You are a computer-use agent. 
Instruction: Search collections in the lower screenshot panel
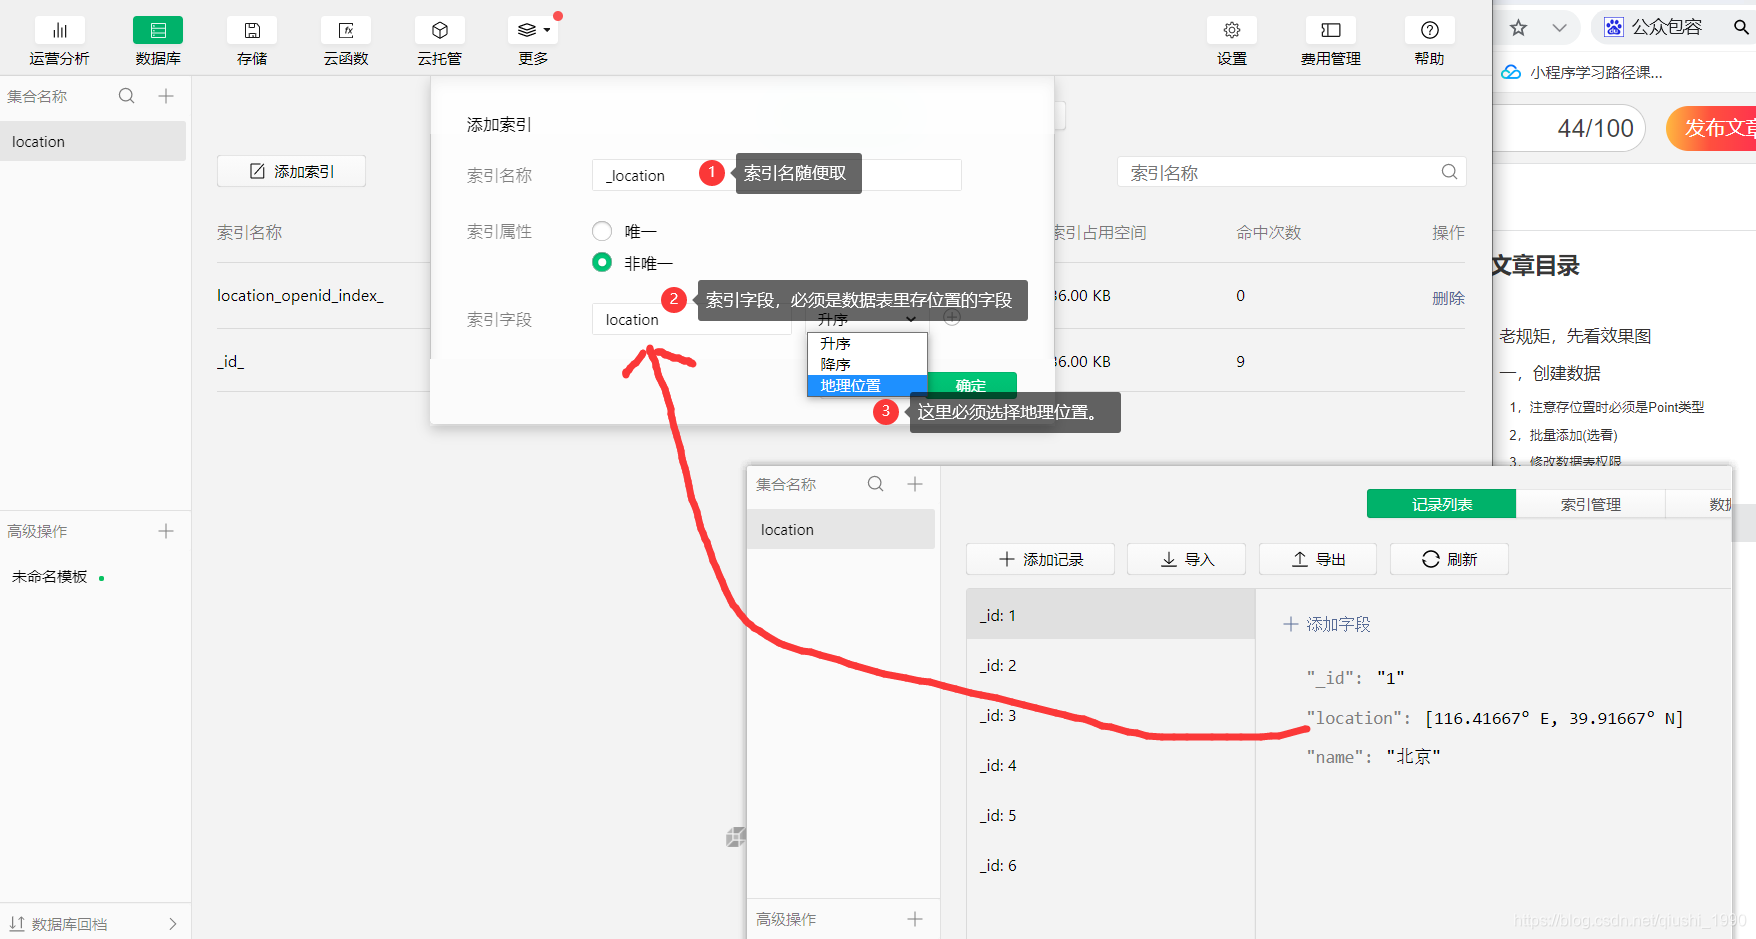[x=875, y=484]
